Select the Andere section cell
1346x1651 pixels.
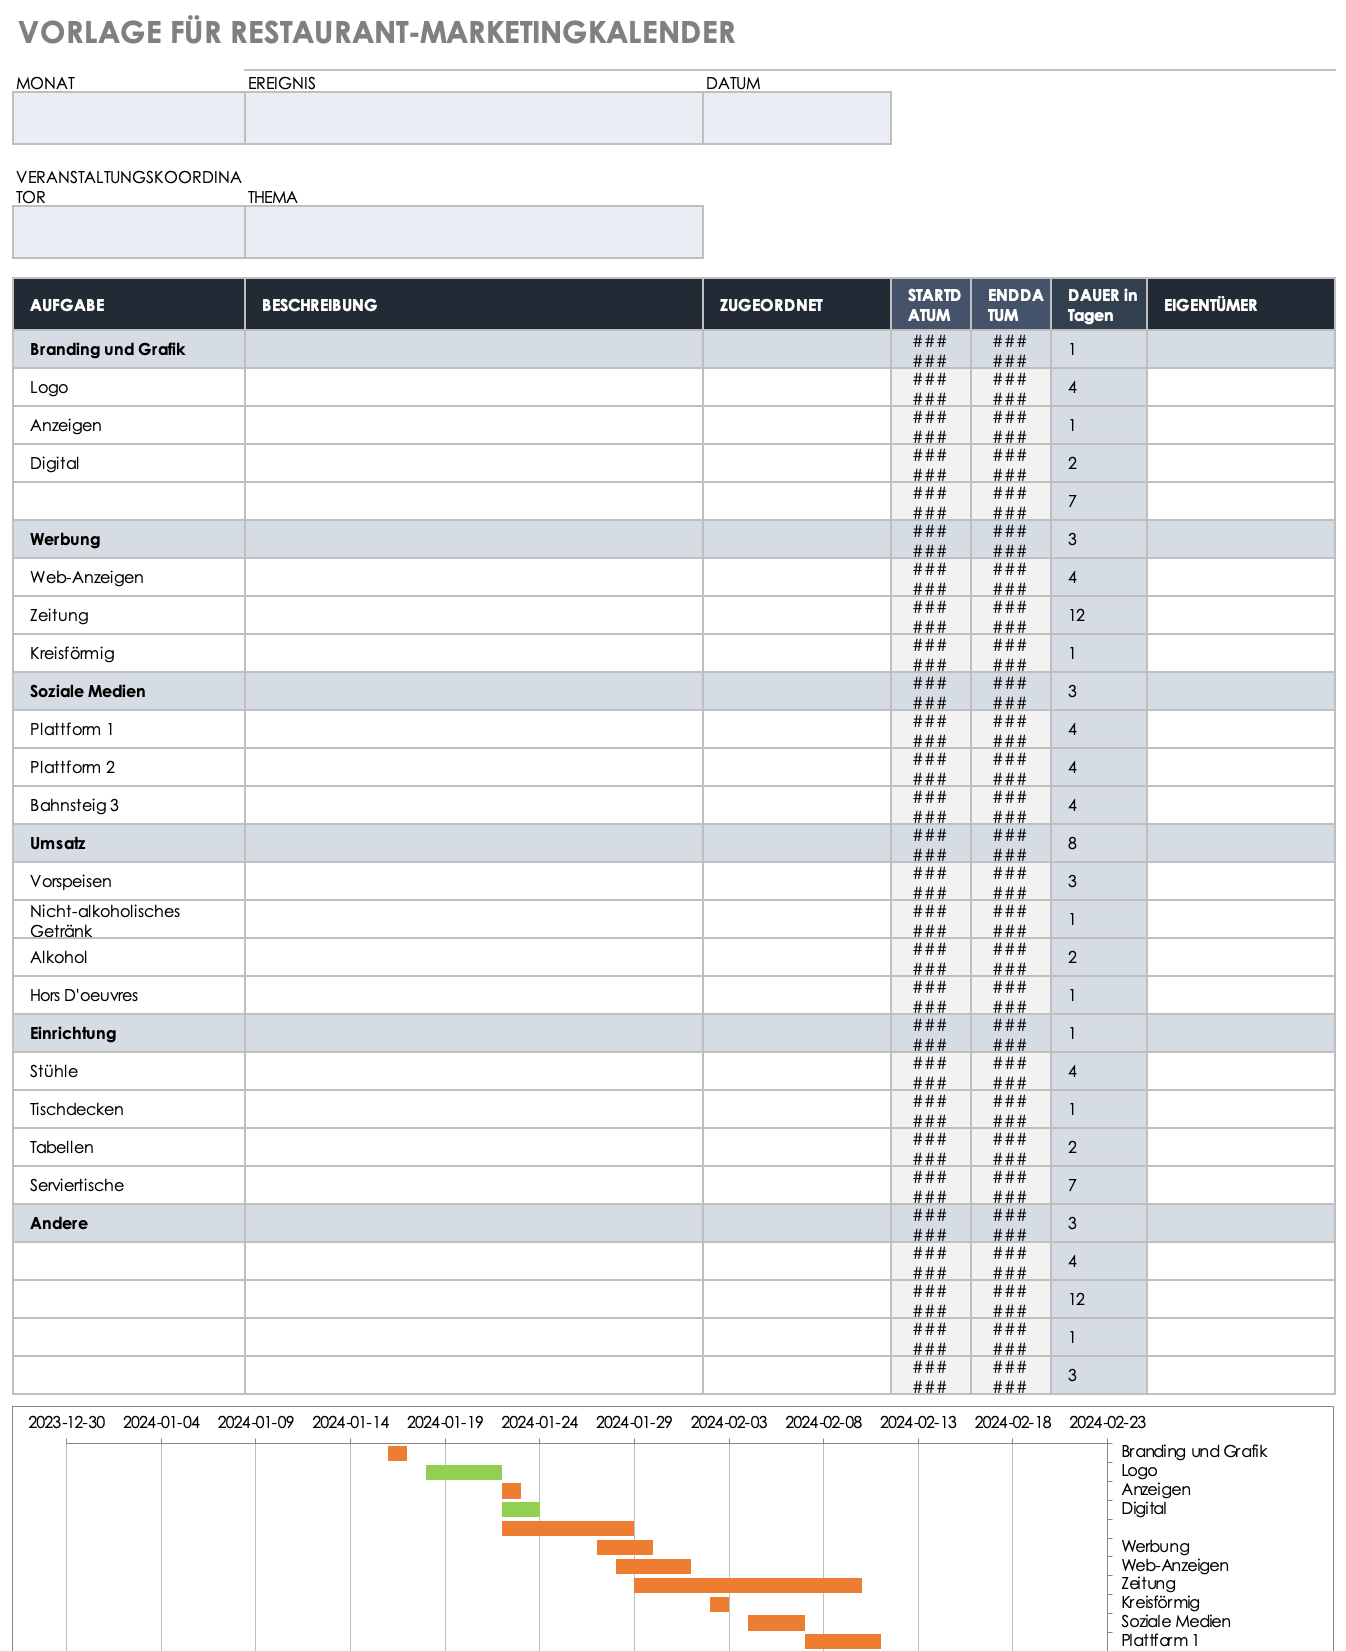[x=129, y=1223]
